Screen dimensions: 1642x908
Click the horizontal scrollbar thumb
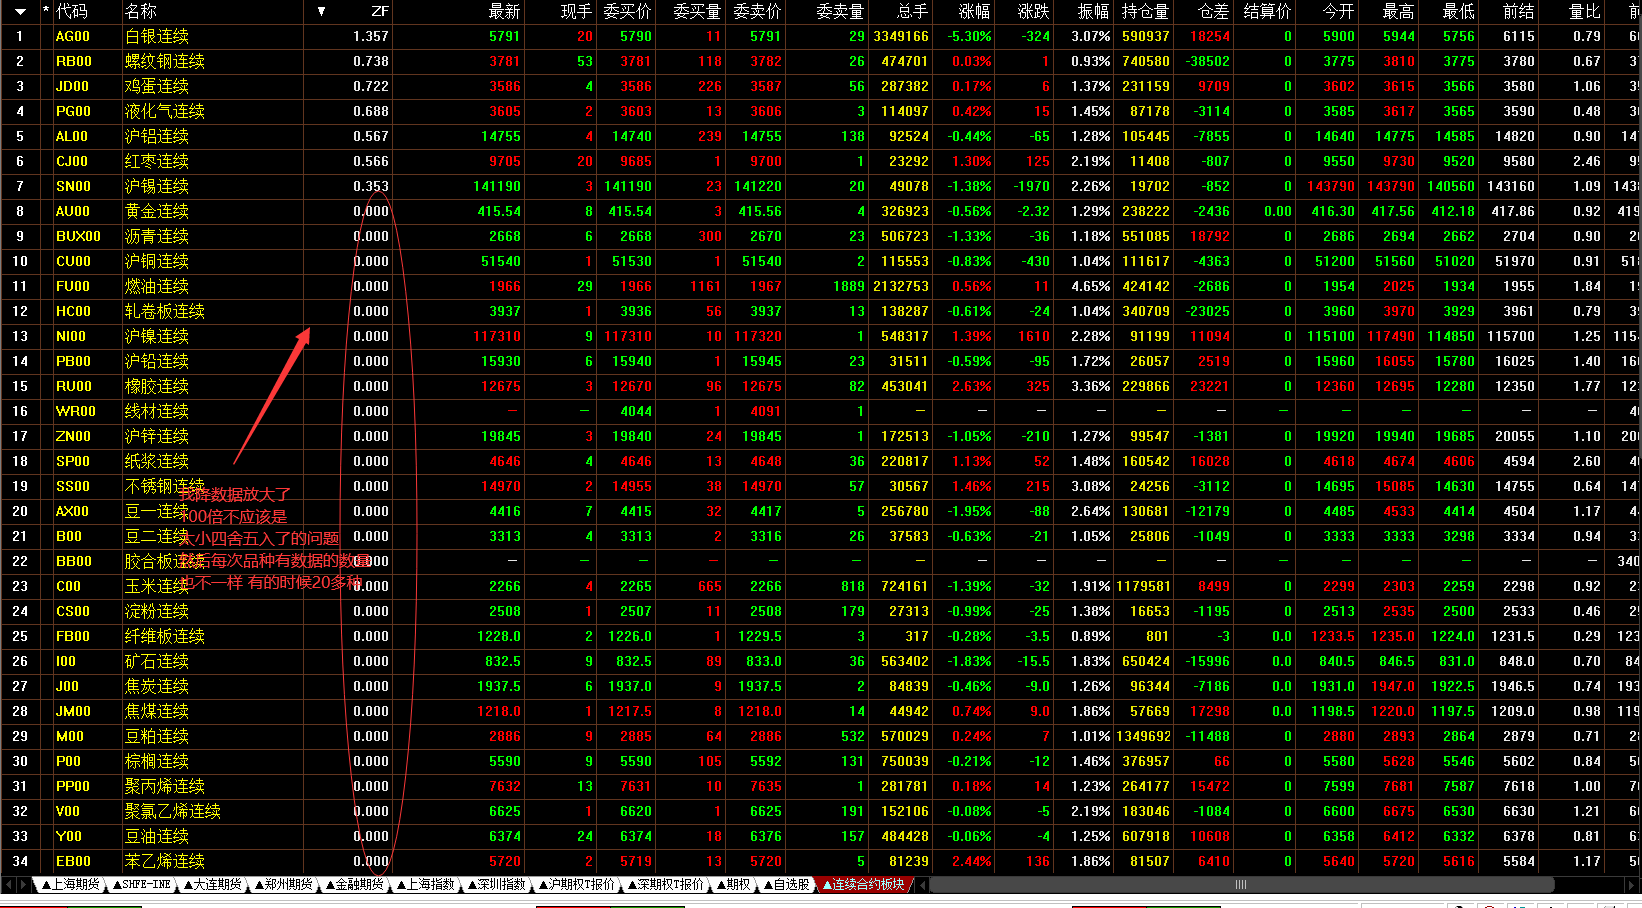pyautogui.click(x=1240, y=885)
